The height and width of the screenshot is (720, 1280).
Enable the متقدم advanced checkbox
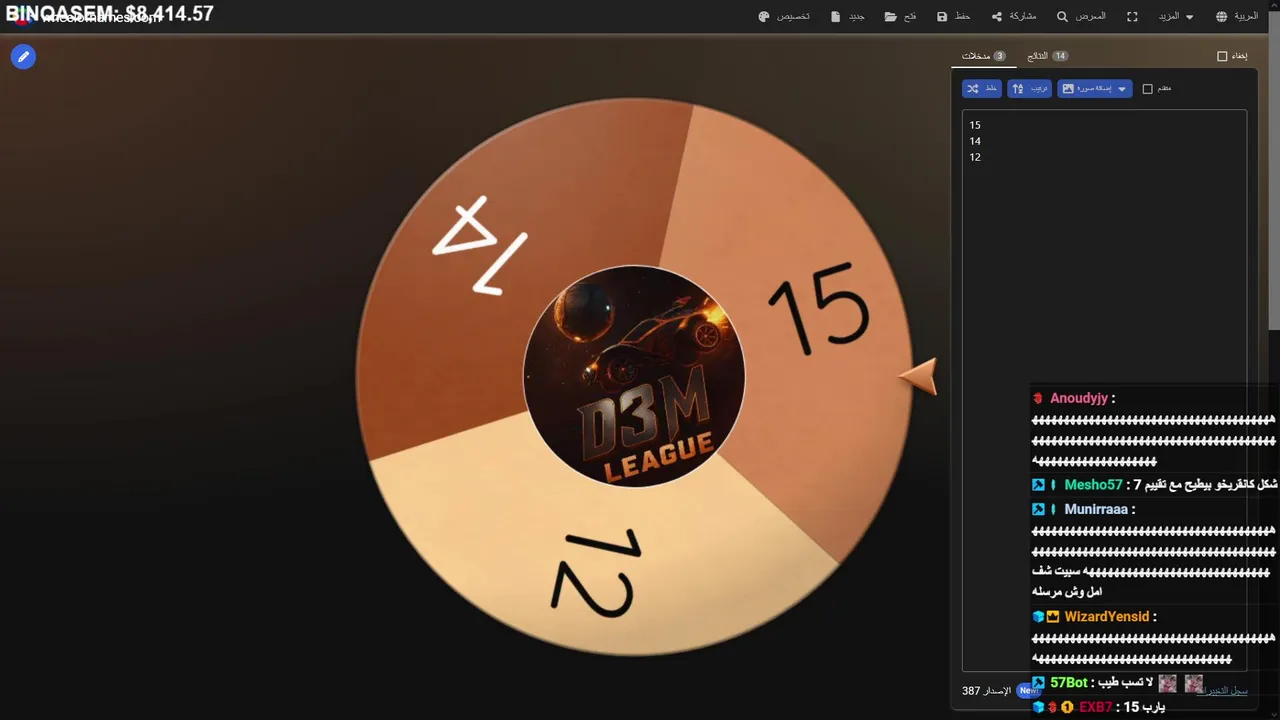click(x=1148, y=89)
